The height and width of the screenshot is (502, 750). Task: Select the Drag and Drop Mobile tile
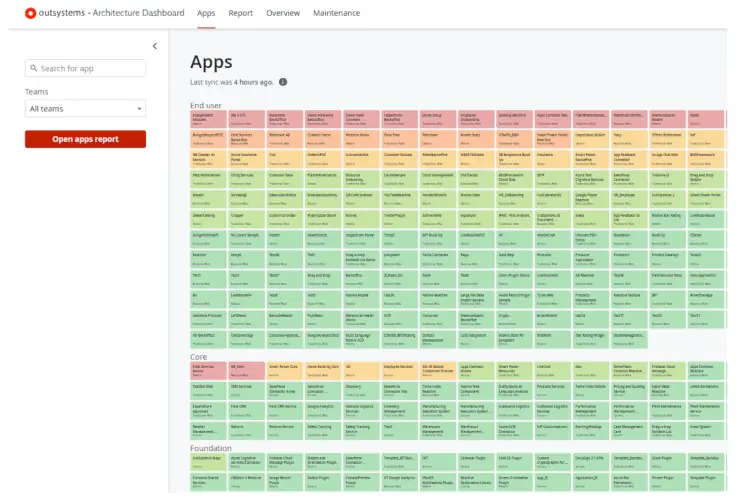[x=706, y=179]
